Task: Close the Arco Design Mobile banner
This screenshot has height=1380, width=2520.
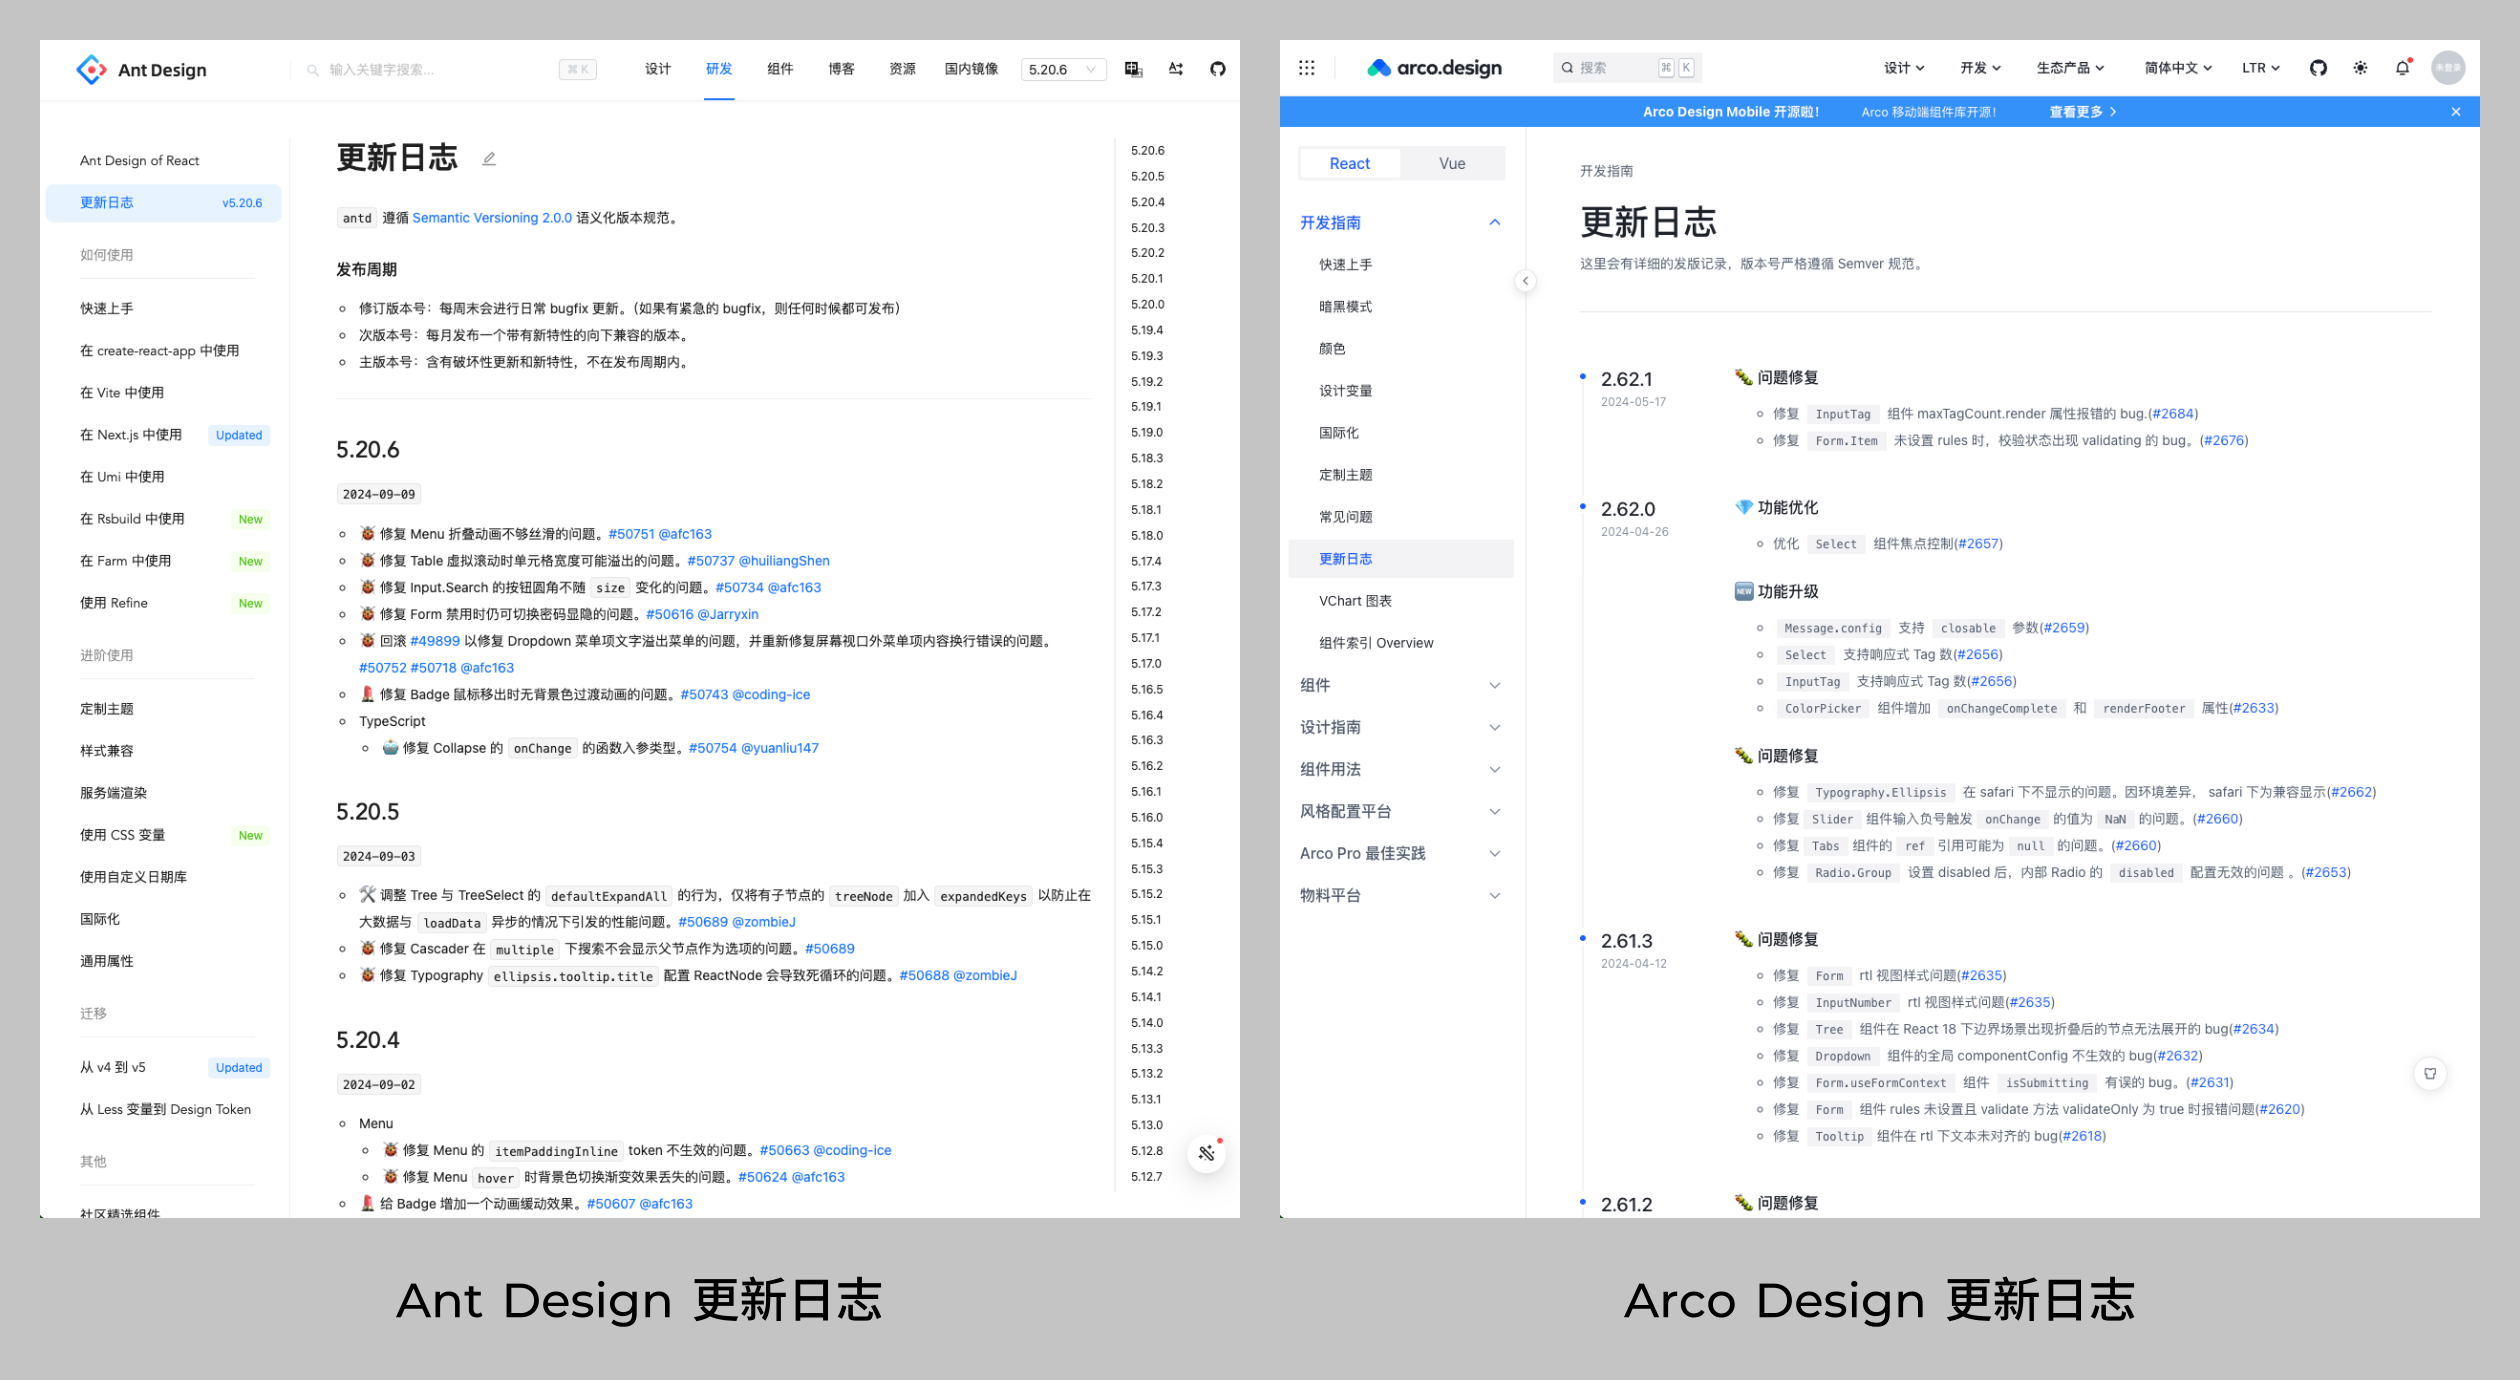Action: (x=2456, y=112)
